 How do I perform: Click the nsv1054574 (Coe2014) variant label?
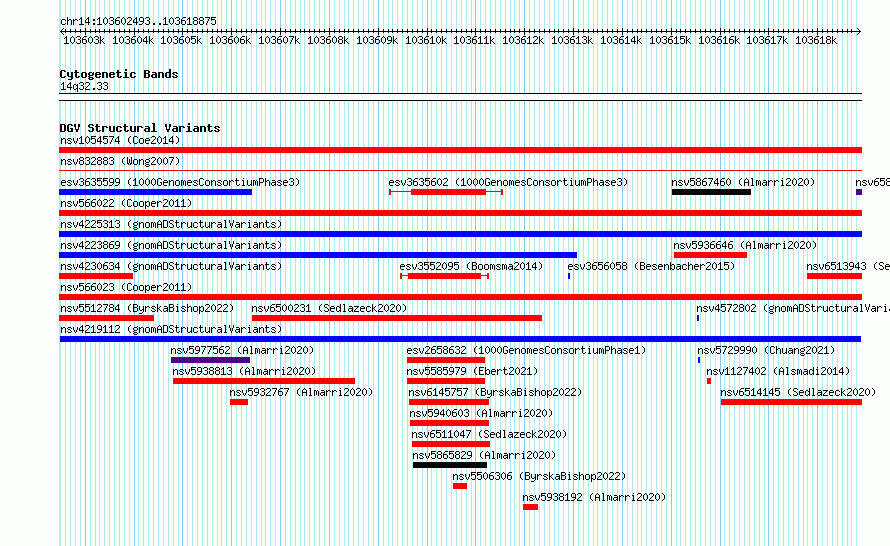pos(120,140)
